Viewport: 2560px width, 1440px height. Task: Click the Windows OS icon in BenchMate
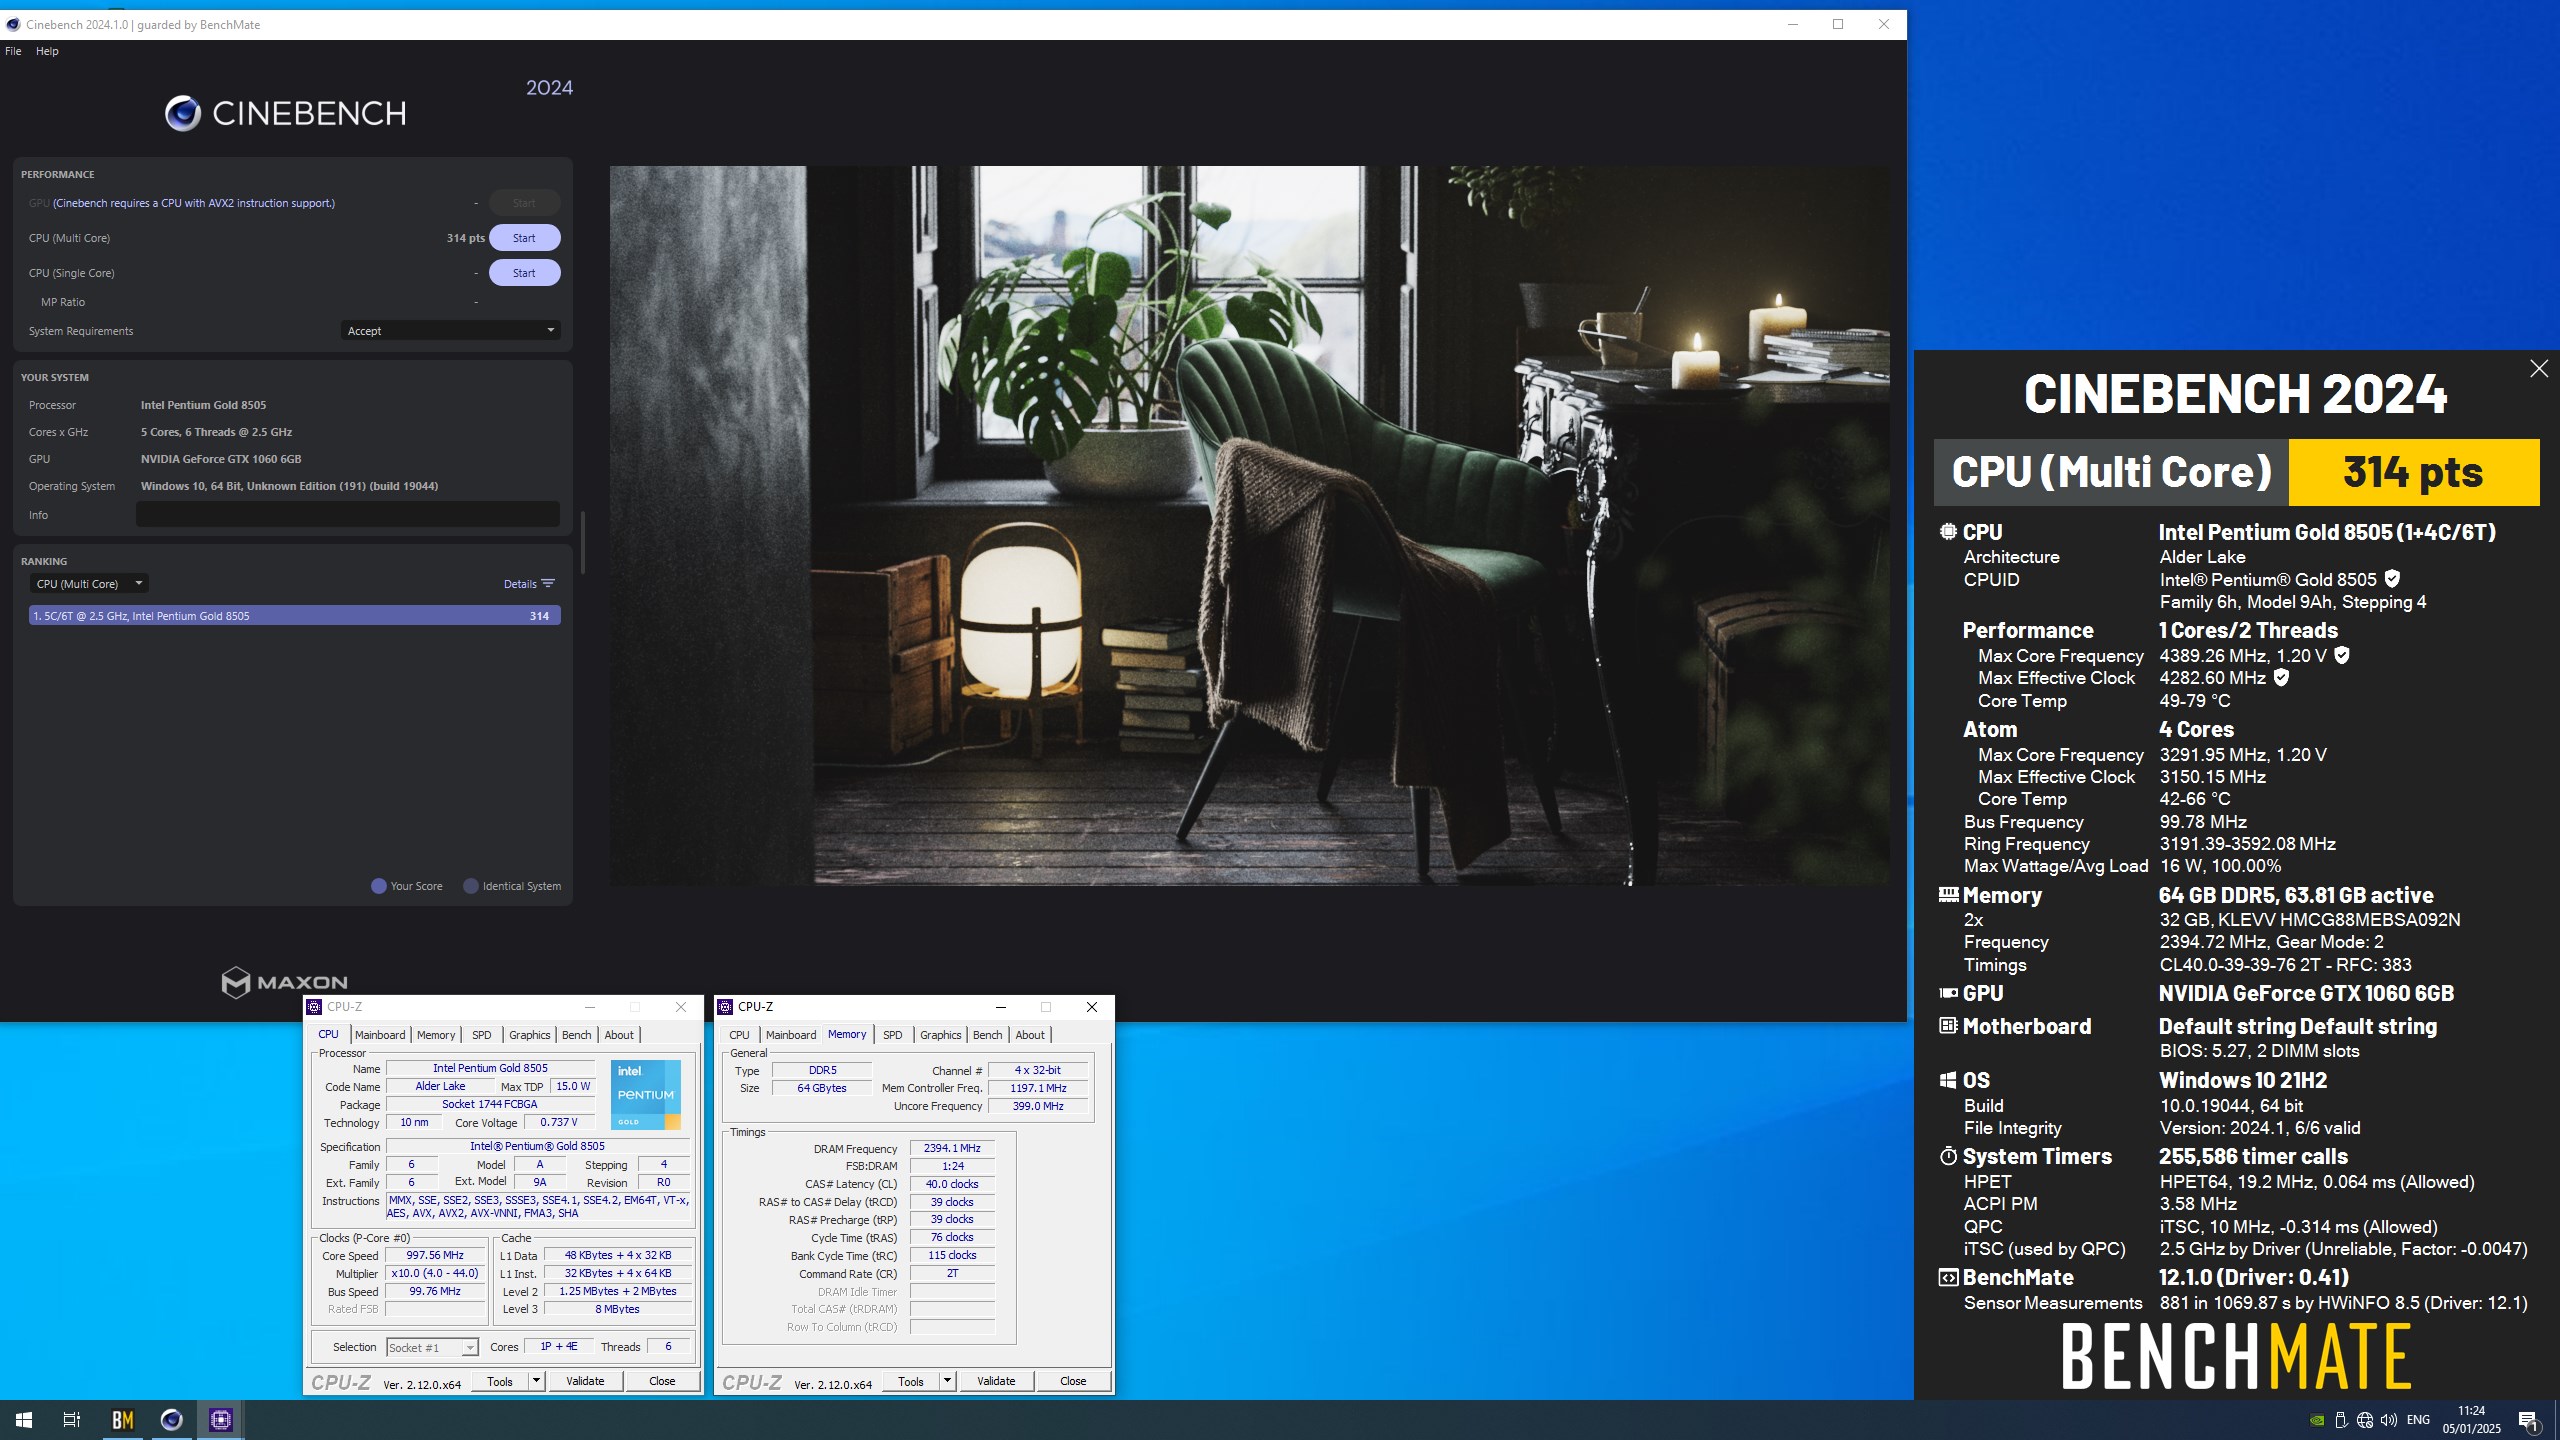click(1948, 1080)
